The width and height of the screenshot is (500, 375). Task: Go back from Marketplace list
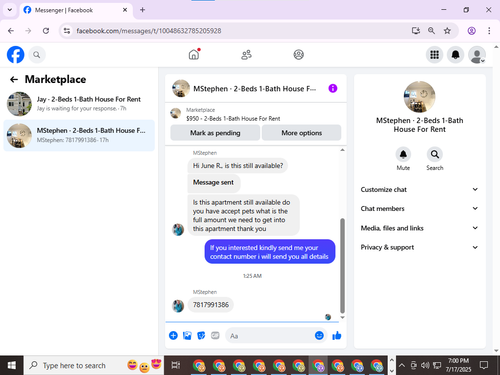(x=14, y=79)
